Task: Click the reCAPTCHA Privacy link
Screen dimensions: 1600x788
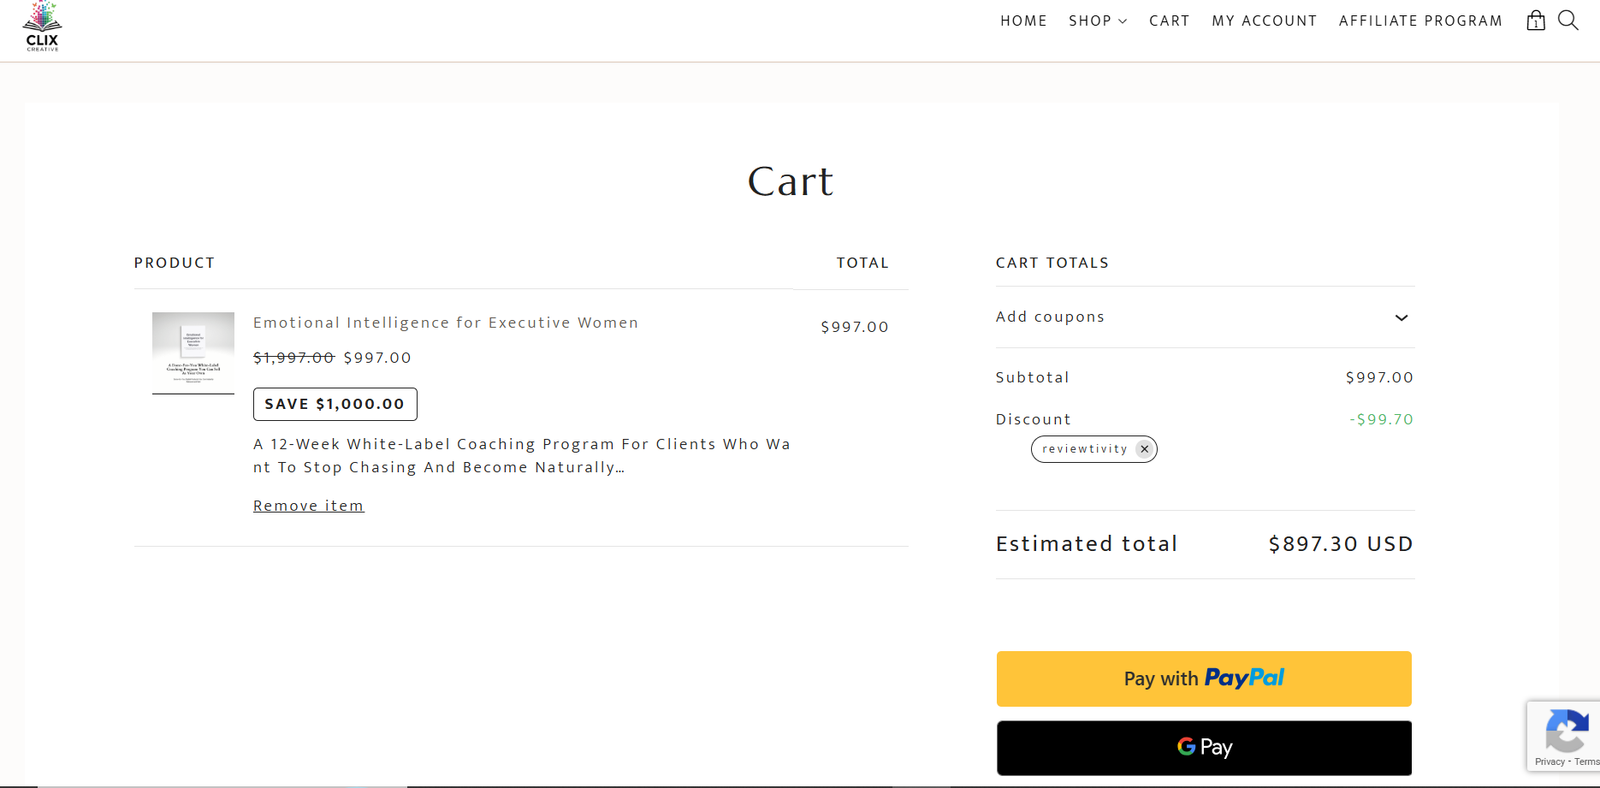Action: (1549, 762)
